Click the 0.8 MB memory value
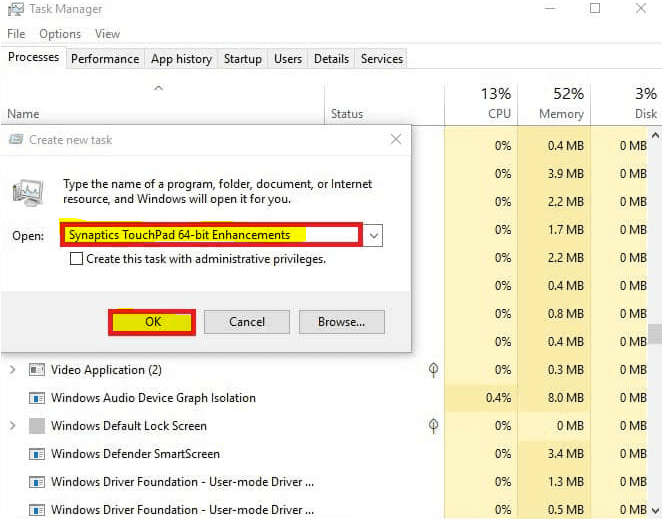The height and width of the screenshot is (520, 664). (x=565, y=314)
